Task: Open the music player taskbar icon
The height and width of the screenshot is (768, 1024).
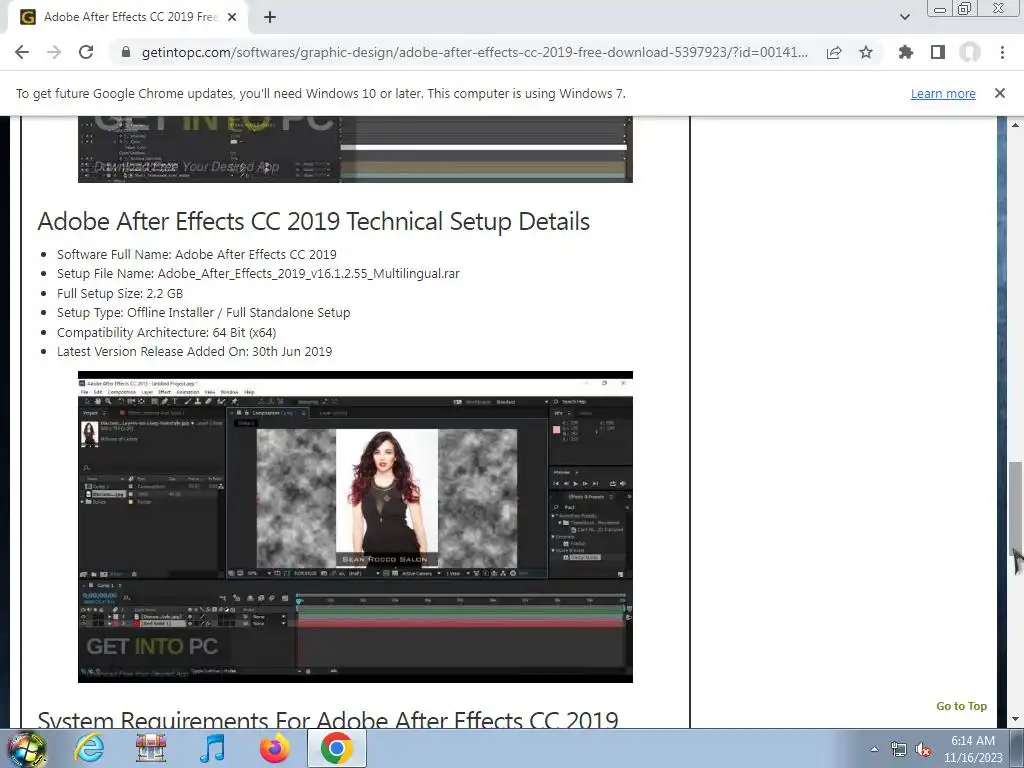Action: 212,748
